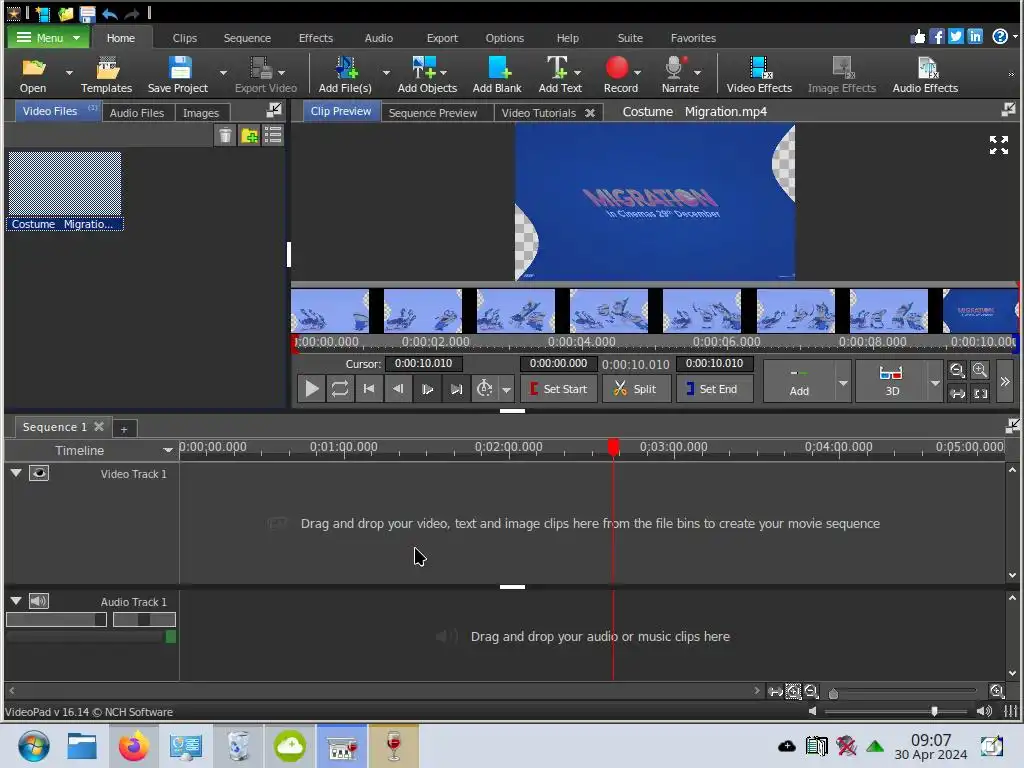The image size is (1024, 768).
Task: Collapse Audio Track 1
Action: coord(16,601)
